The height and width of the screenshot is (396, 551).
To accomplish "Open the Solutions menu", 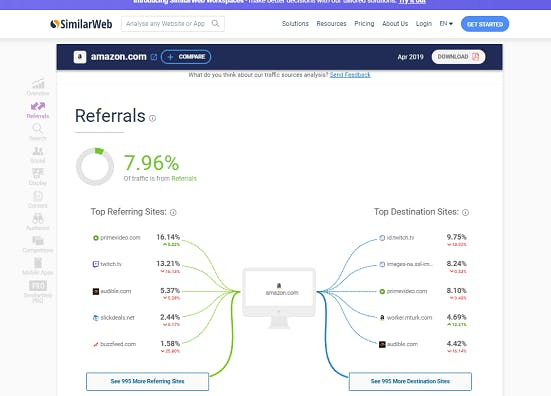I will point(295,24).
